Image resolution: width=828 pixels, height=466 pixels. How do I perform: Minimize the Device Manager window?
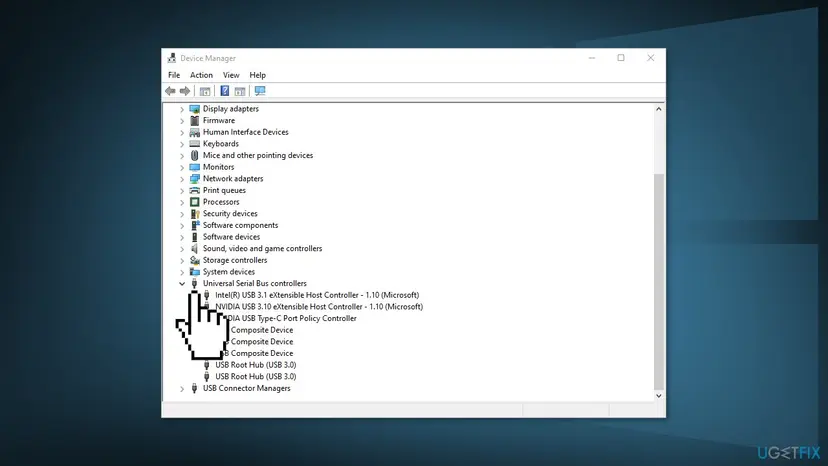coord(592,58)
